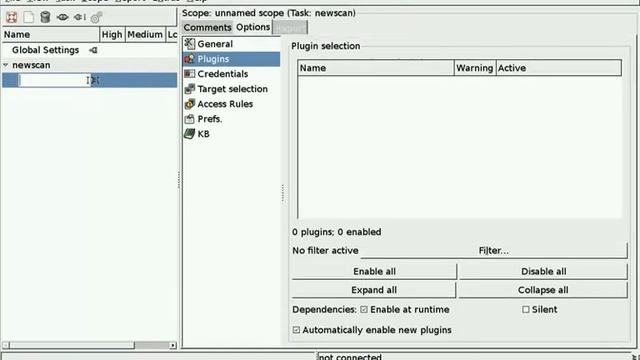Switch to the Options tab
Image resolution: width=640 pixels, height=360 pixels.
click(253, 27)
